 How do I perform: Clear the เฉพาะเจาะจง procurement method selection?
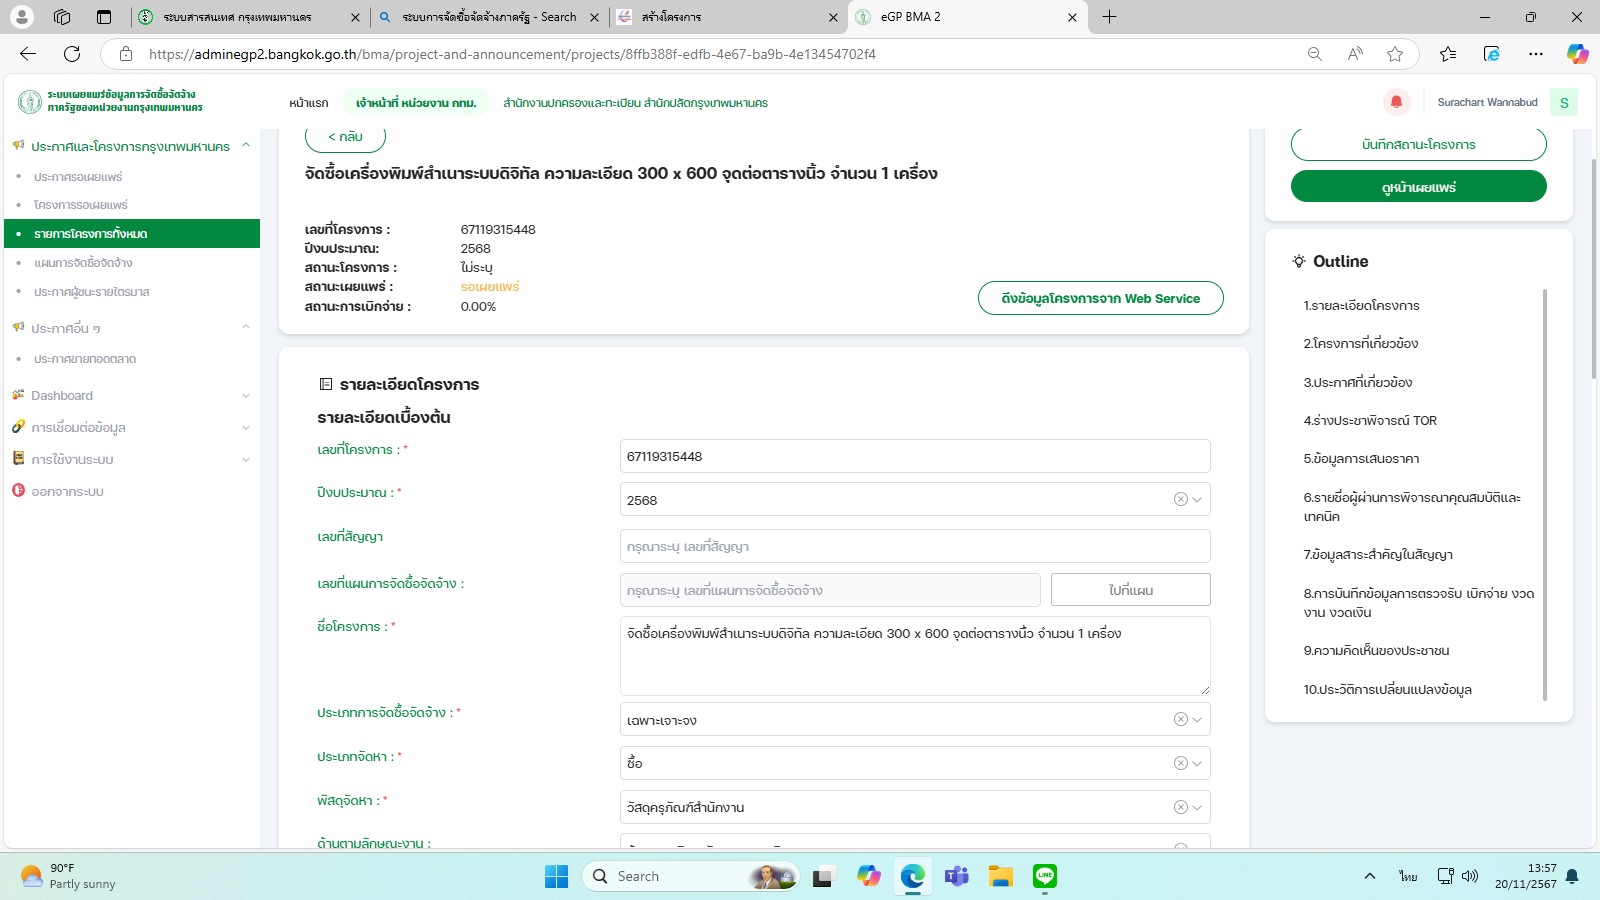point(1180,720)
